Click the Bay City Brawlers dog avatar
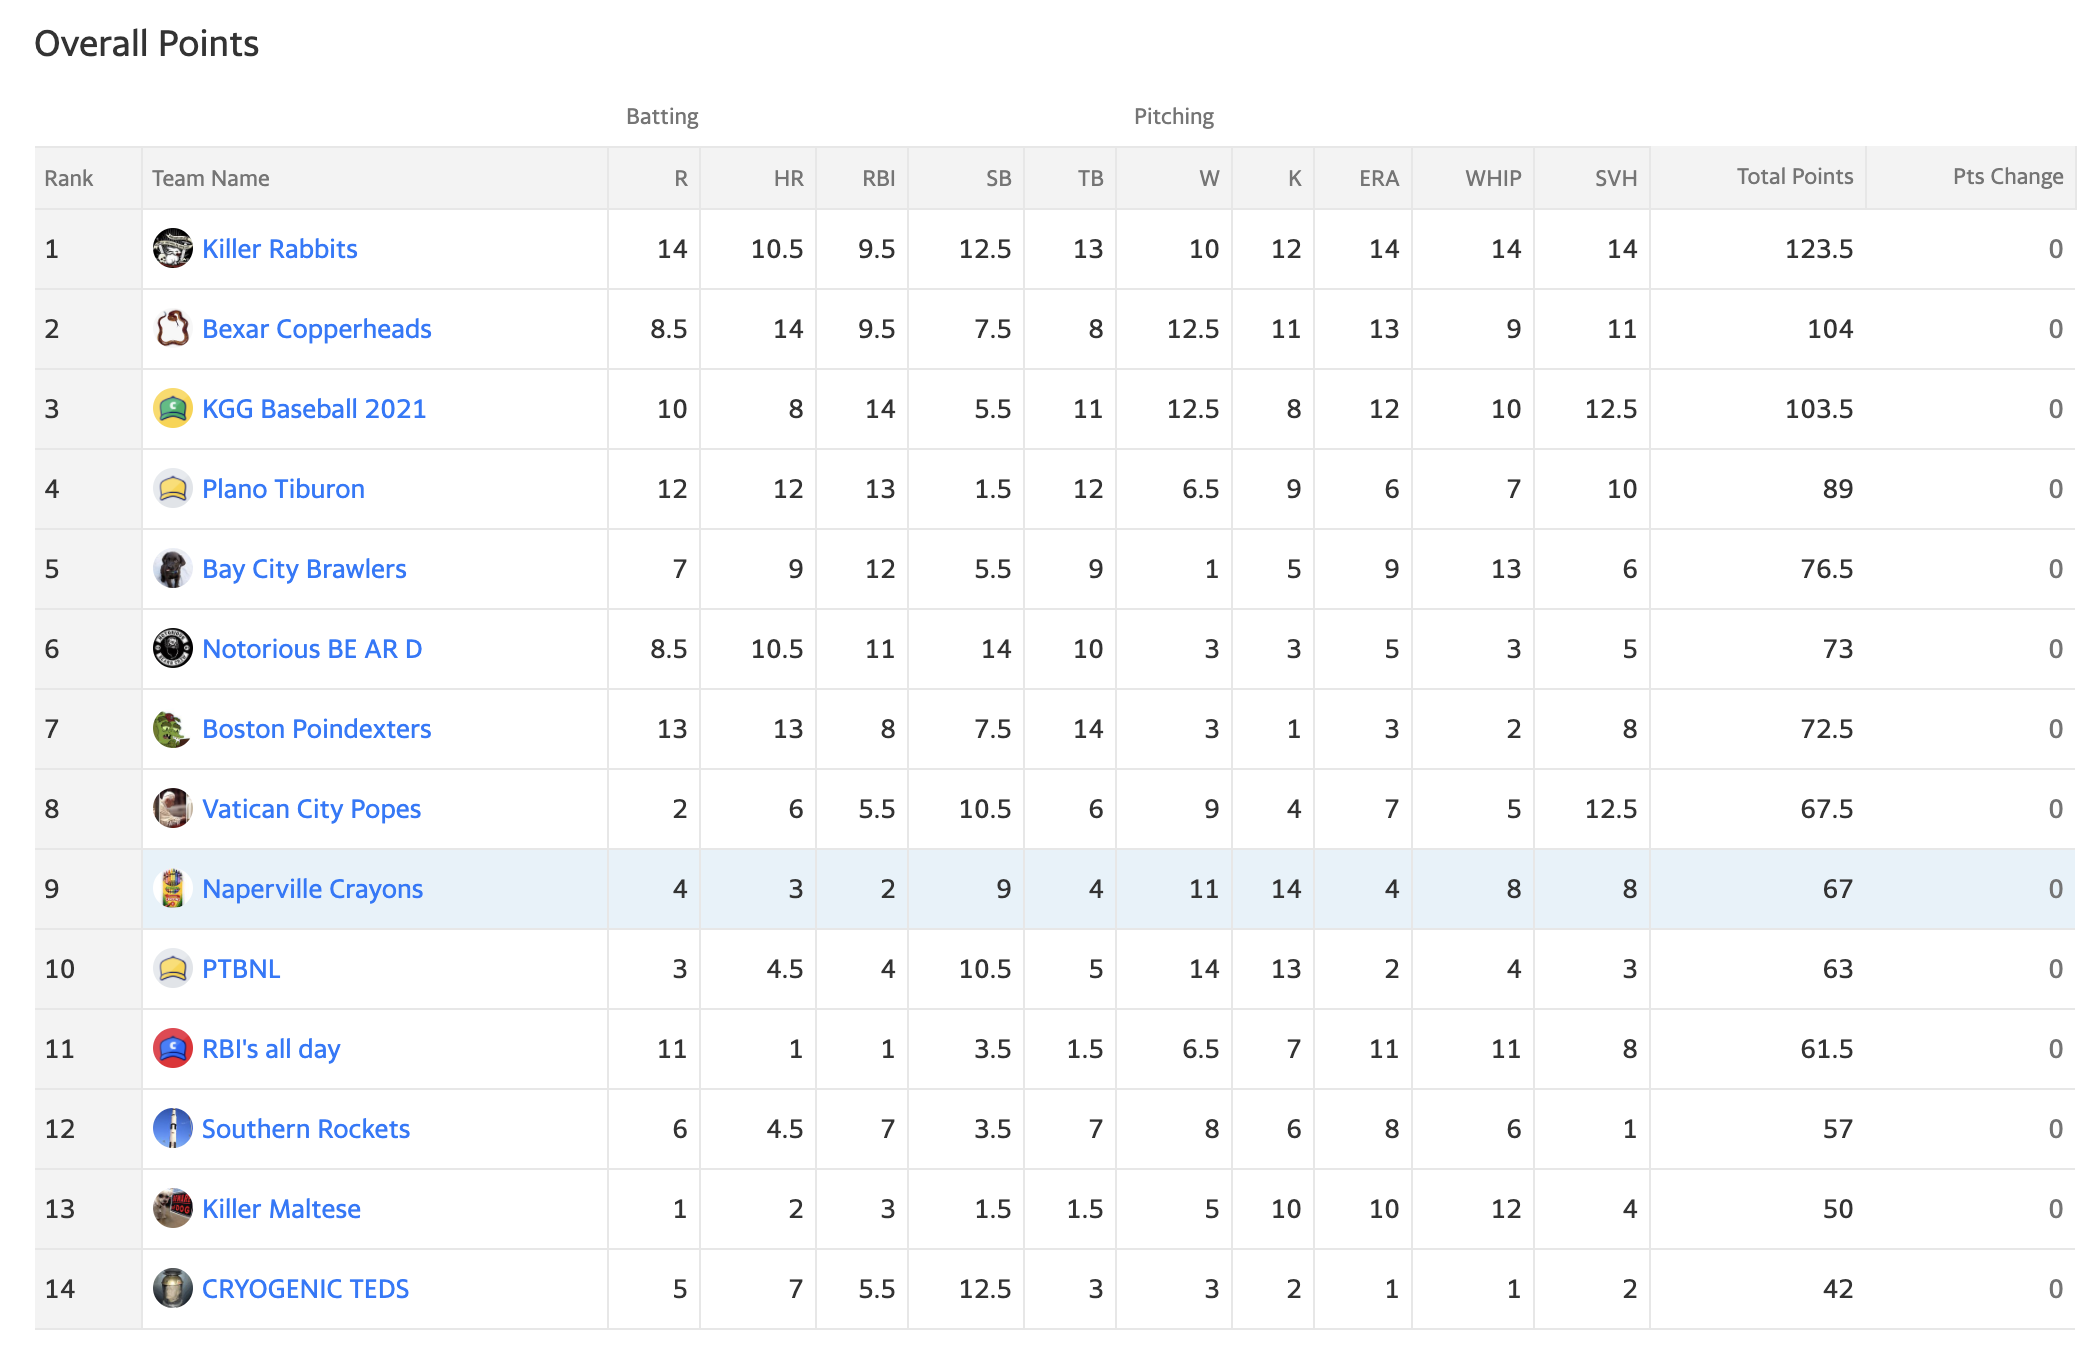This screenshot has height=1350, width=2099. pyautogui.click(x=172, y=569)
